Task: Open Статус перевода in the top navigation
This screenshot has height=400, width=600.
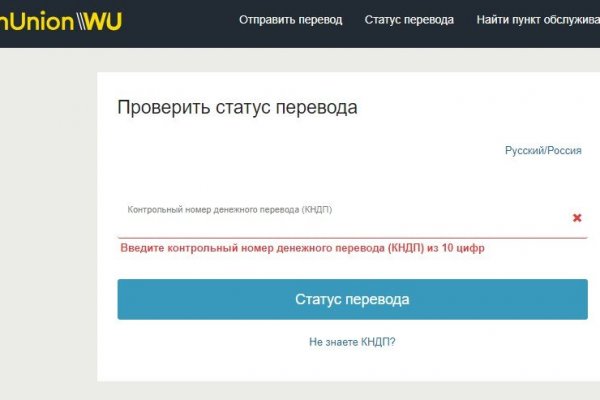Action: [x=409, y=20]
